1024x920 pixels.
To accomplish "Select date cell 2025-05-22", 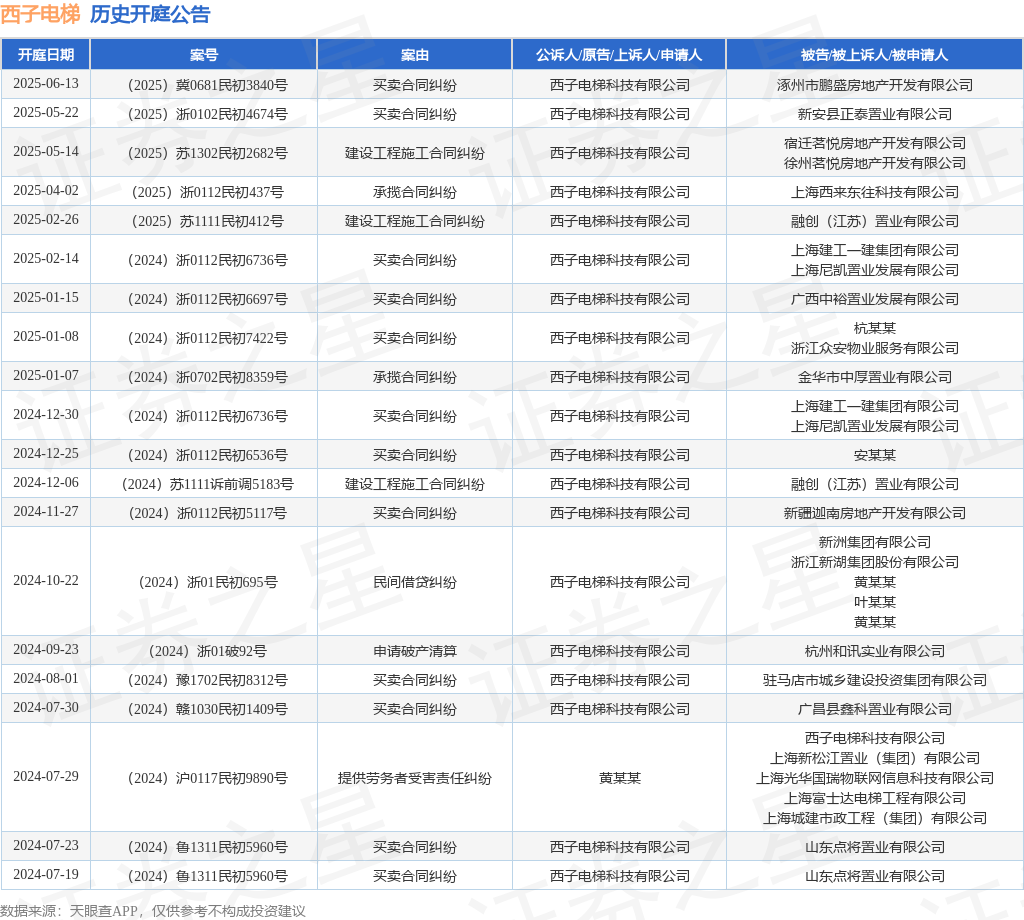I will coord(46,112).
